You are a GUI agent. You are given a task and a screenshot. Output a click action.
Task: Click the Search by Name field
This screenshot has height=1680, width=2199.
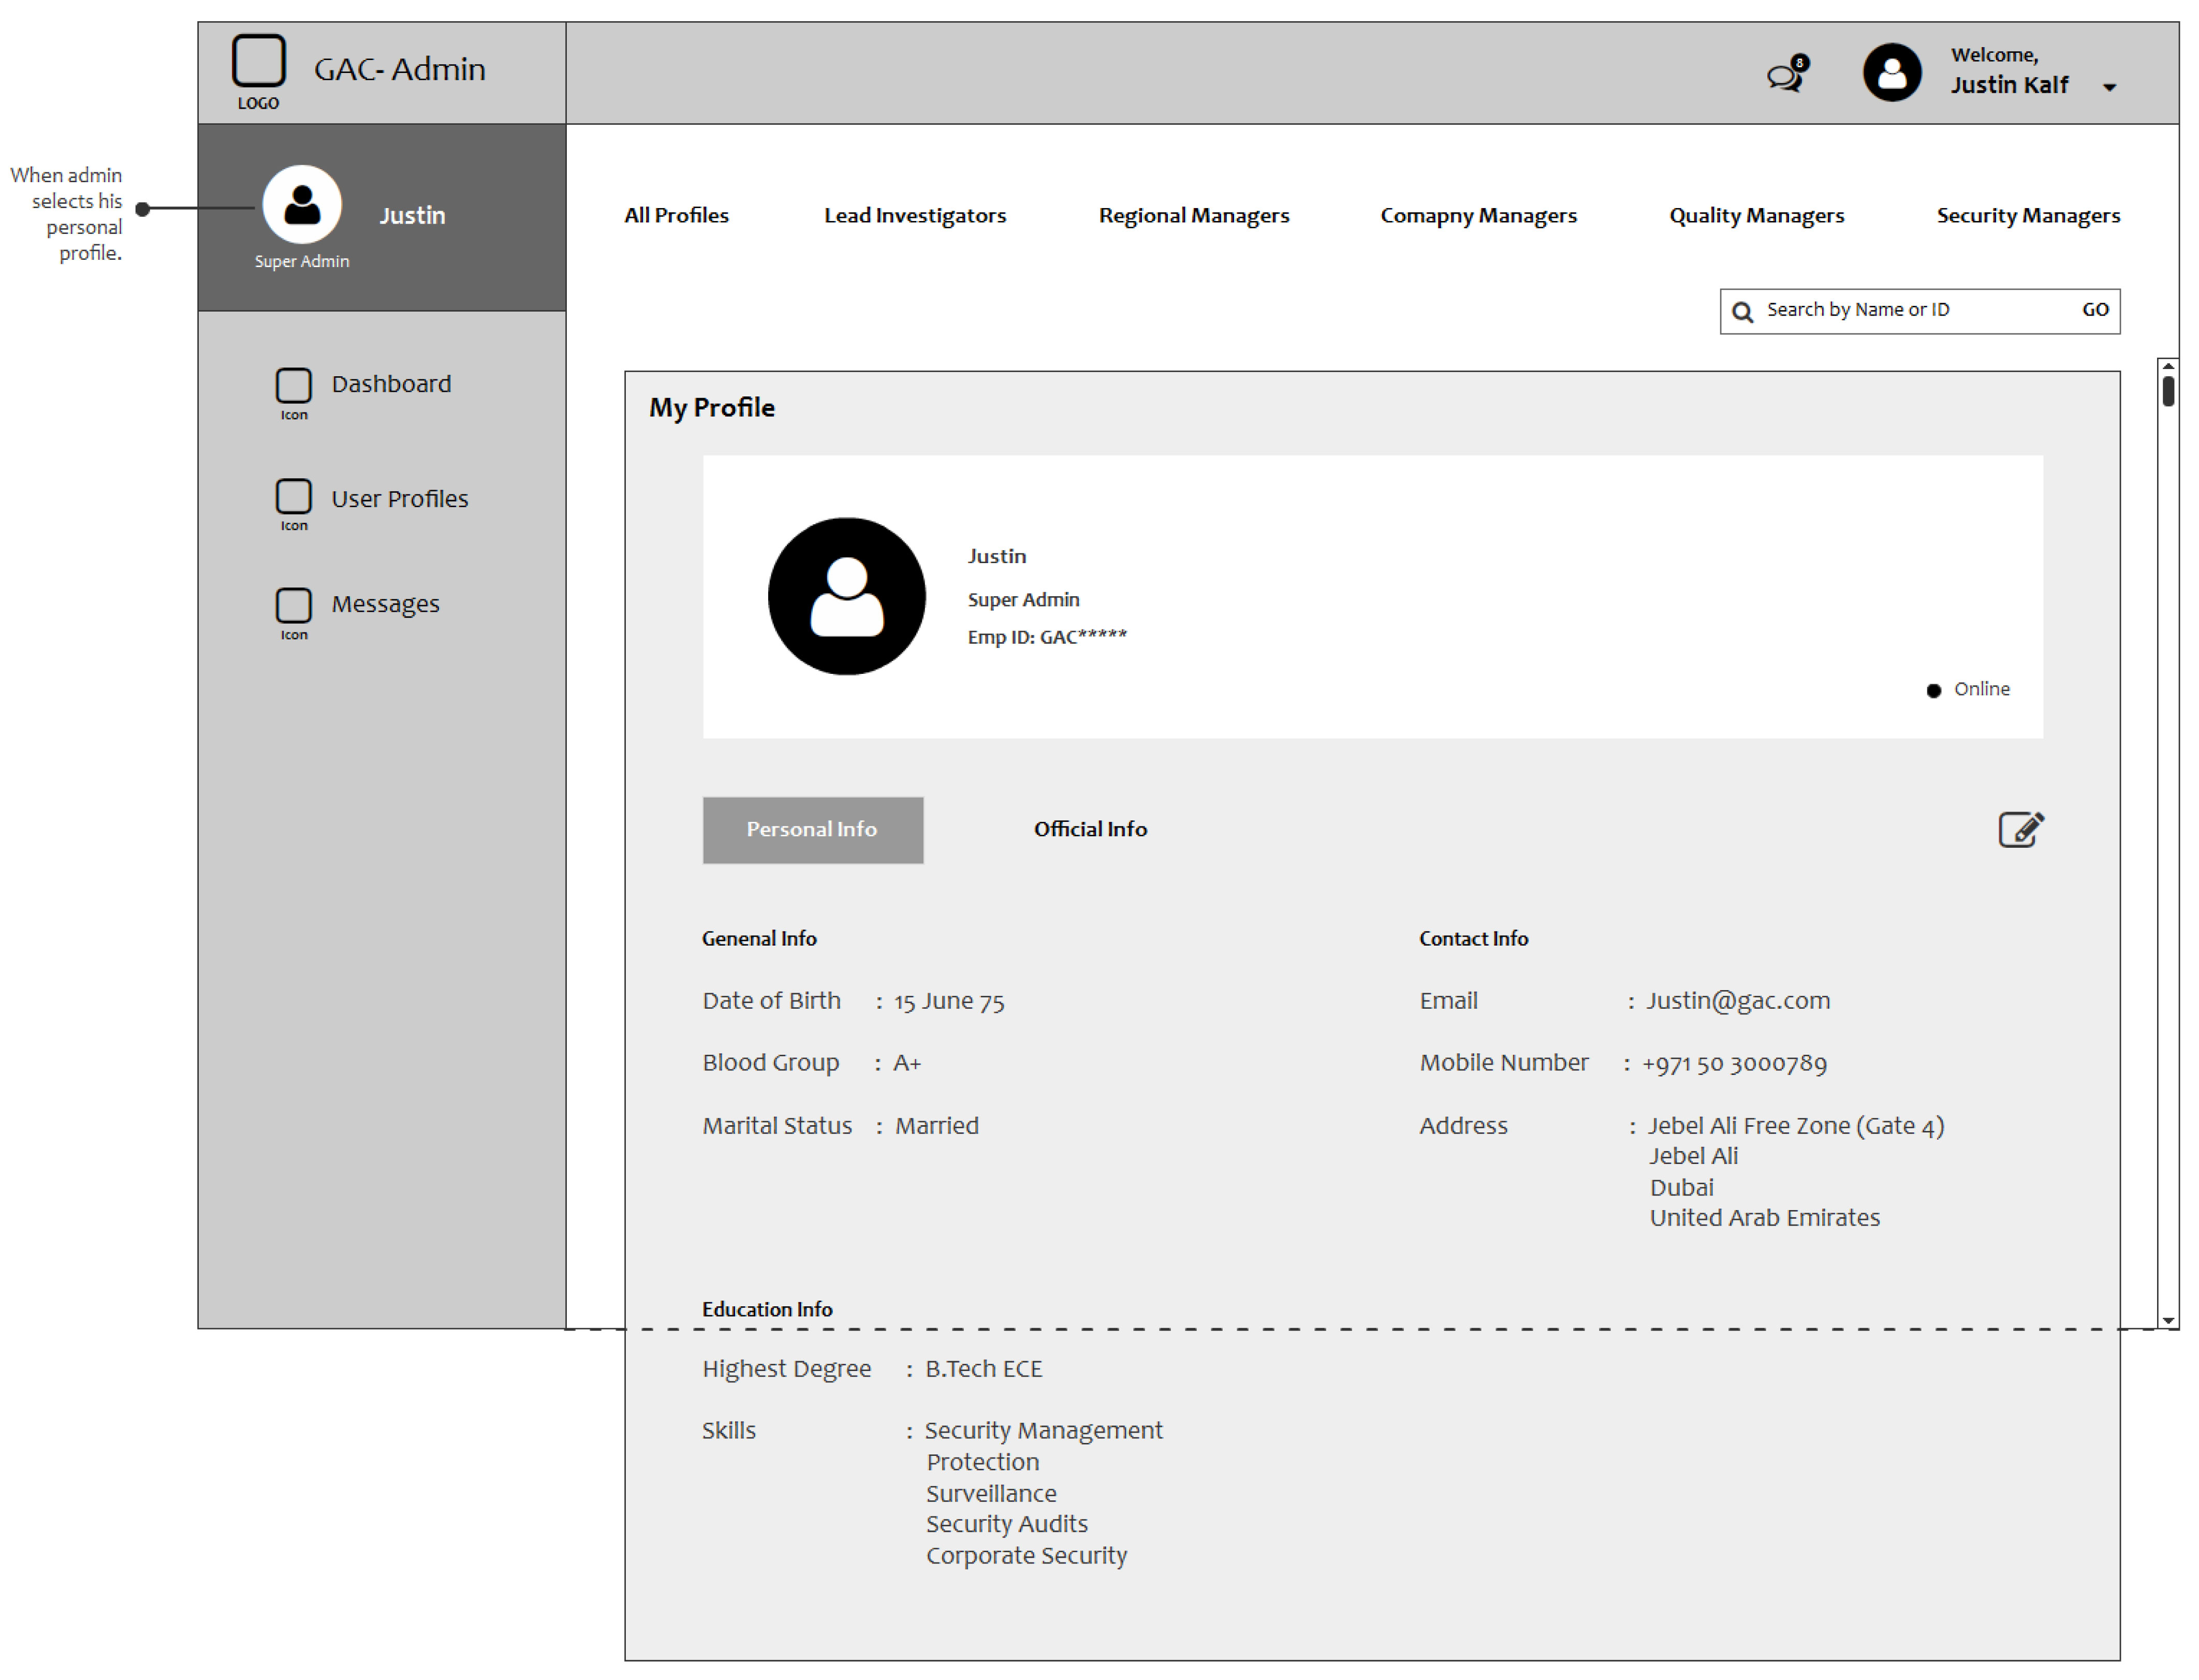pos(1900,310)
